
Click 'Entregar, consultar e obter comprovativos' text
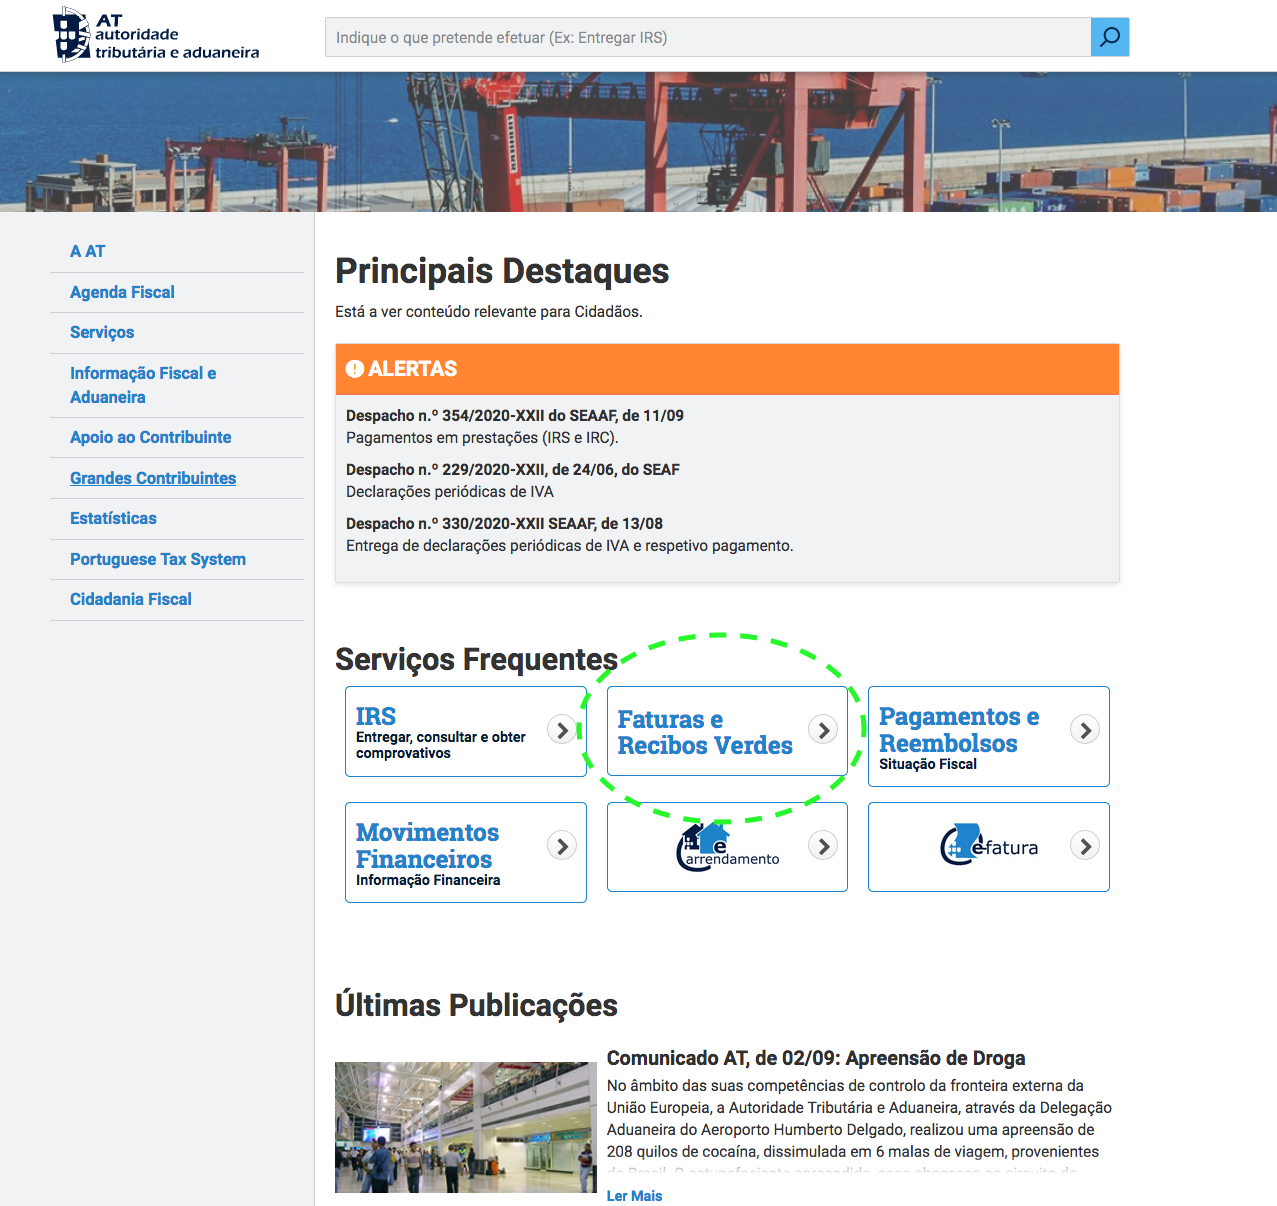(441, 745)
